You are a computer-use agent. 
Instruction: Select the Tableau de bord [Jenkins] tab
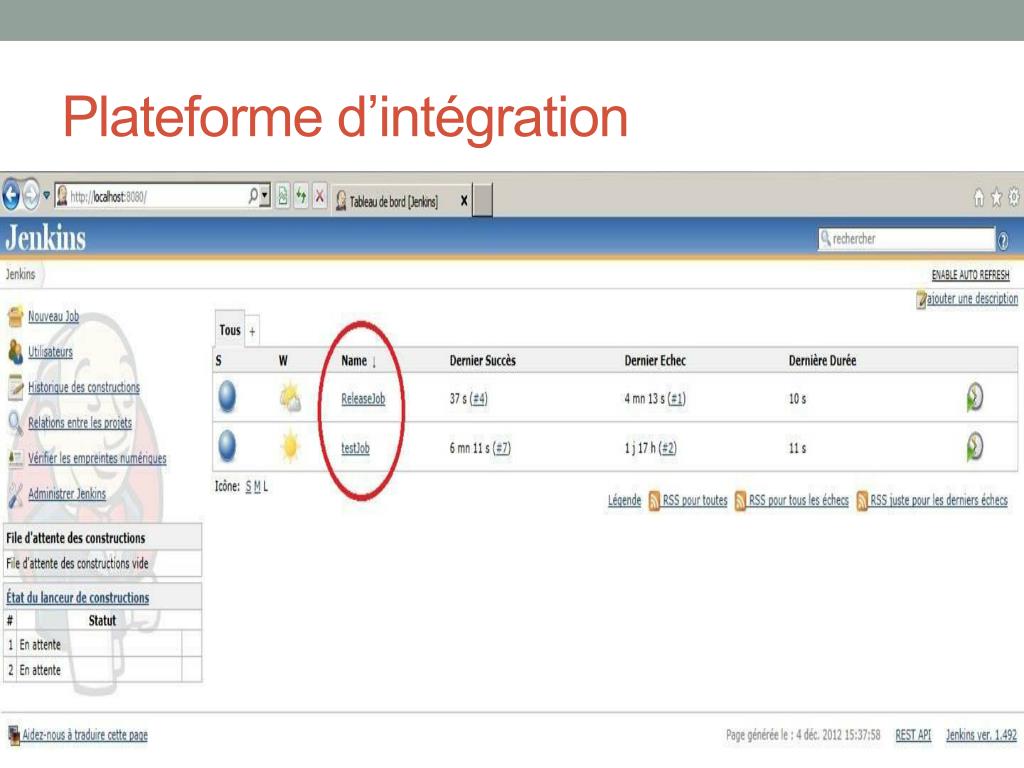(393, 201)
